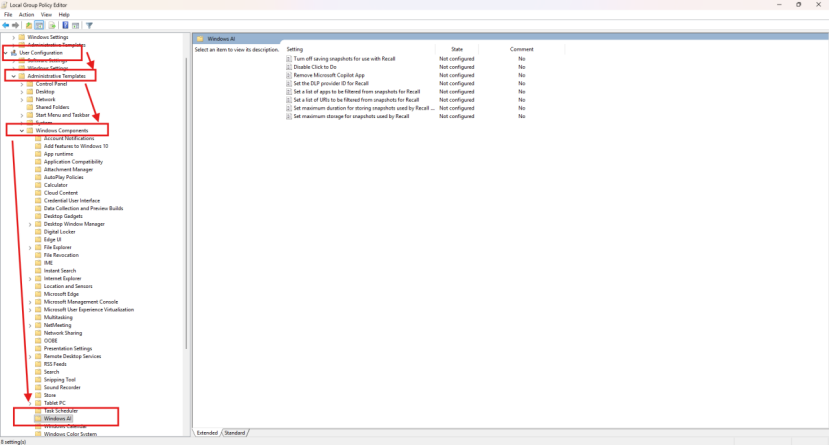Screen dimensions: 829x445
Task: Open Help via the blue question-mark icon
Action: click(65, 25)
